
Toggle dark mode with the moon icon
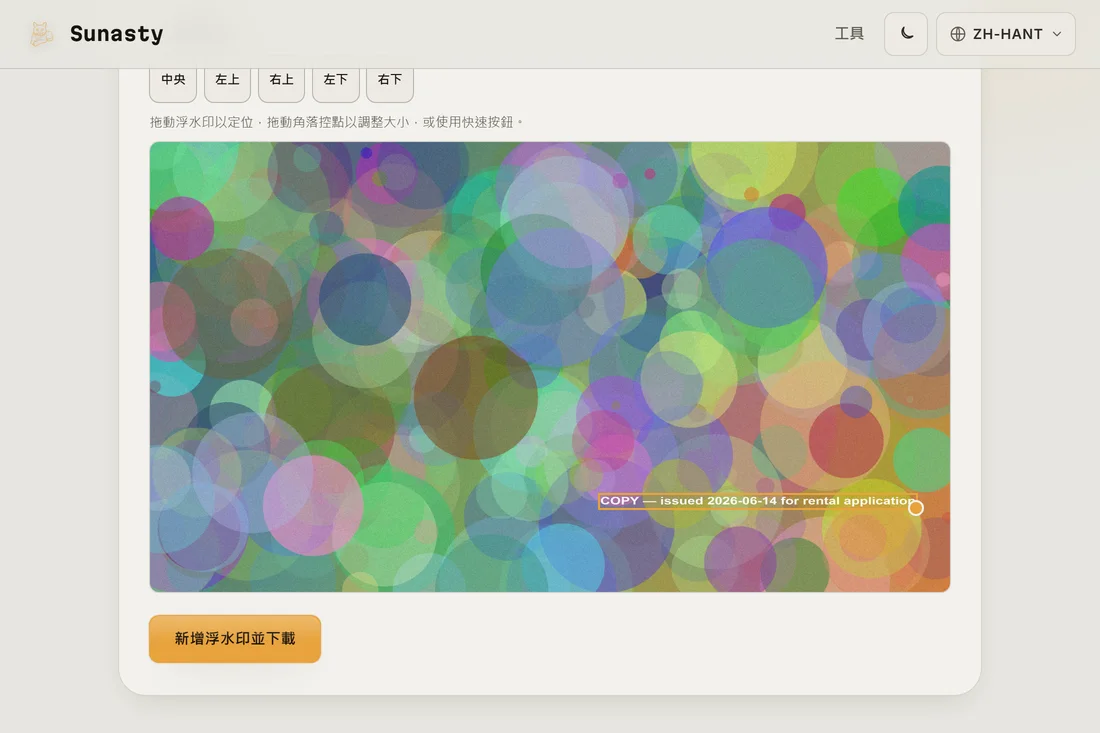coord(906,34)
